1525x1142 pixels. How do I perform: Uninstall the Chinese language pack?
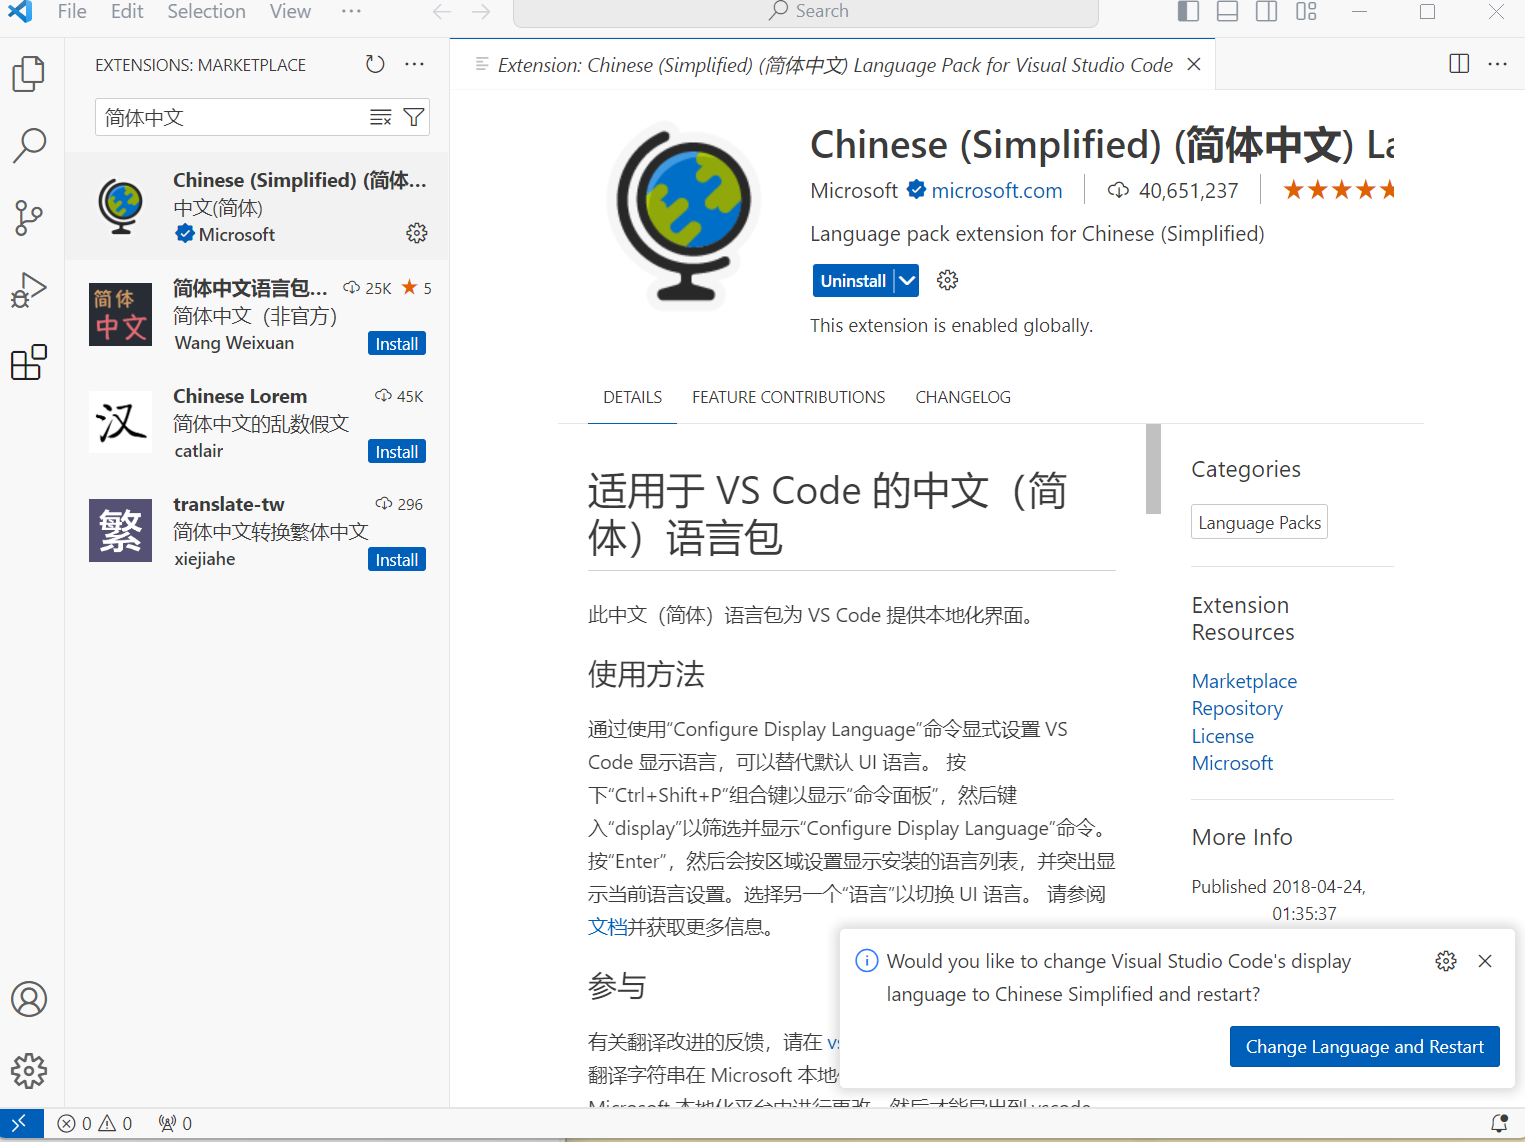click(853, 281)
